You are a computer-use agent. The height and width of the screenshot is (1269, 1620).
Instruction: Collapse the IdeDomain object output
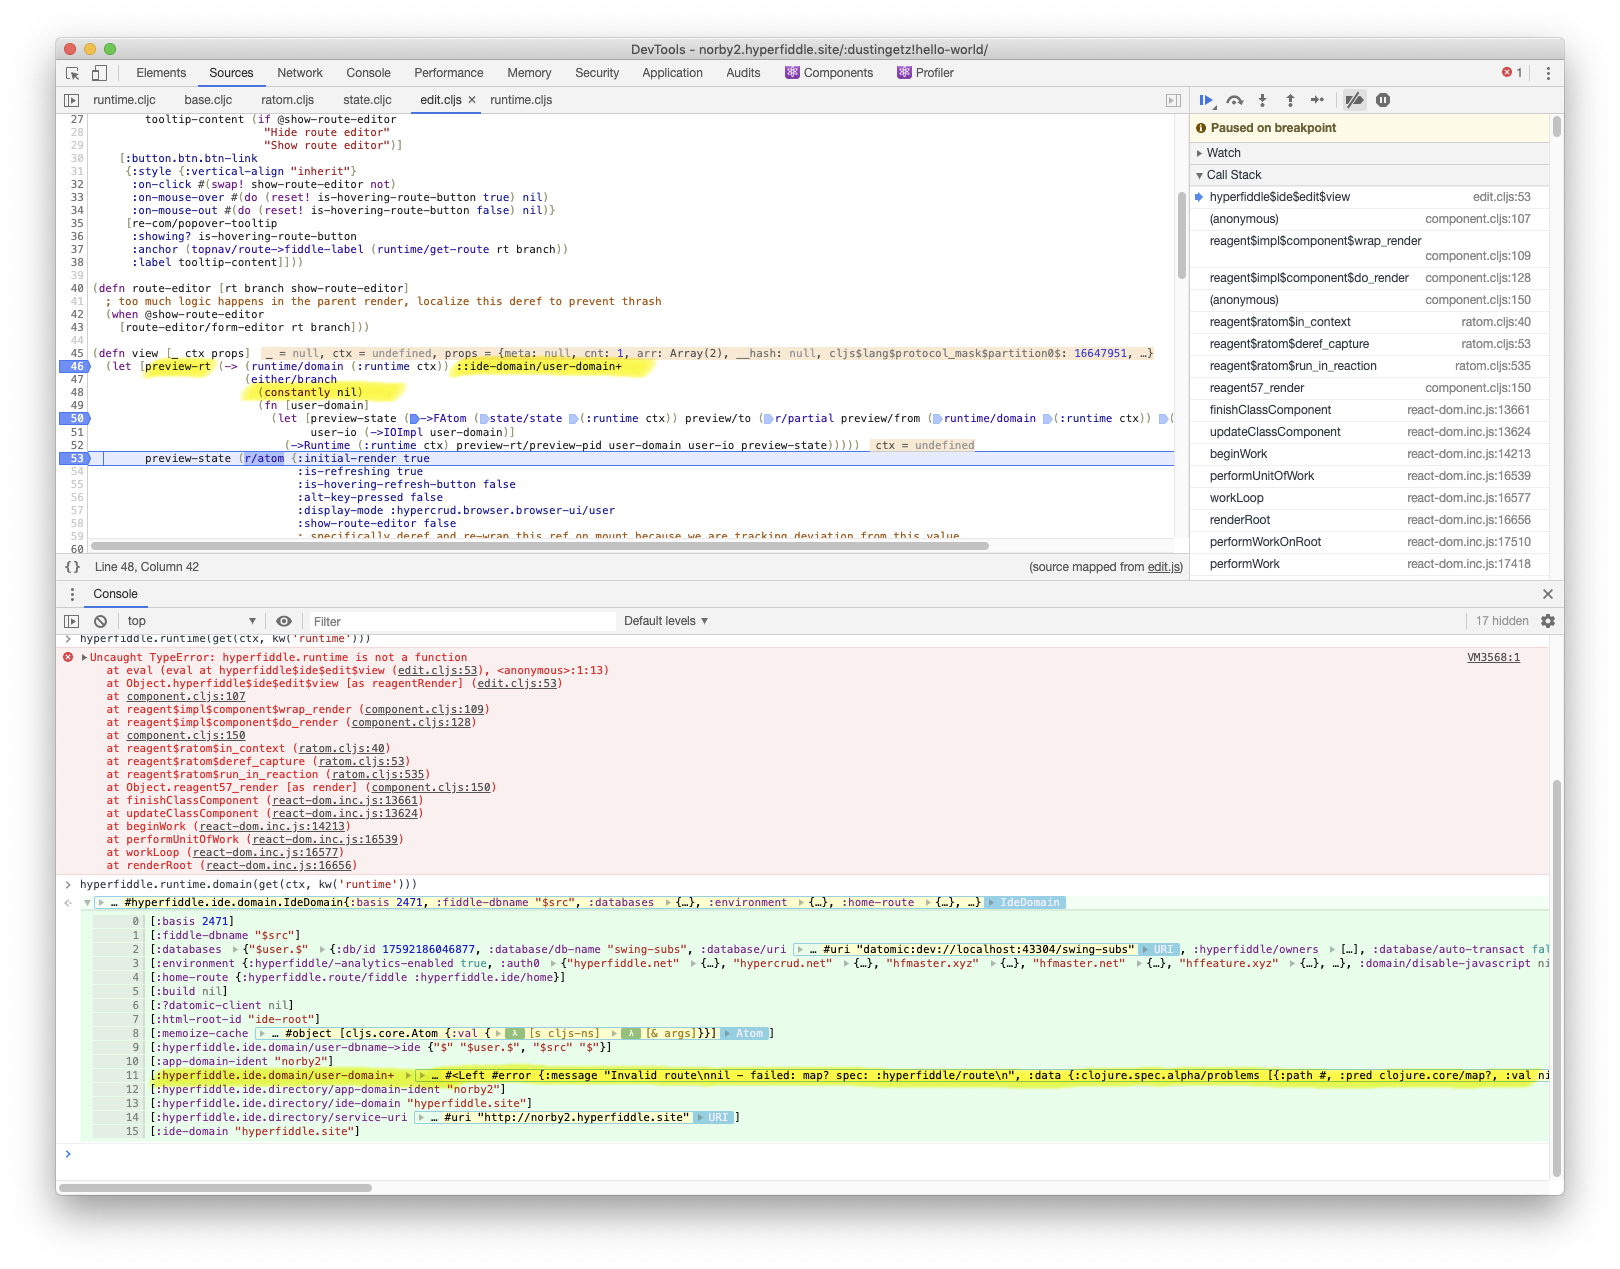pyautogui.click(x=87, y=903)
